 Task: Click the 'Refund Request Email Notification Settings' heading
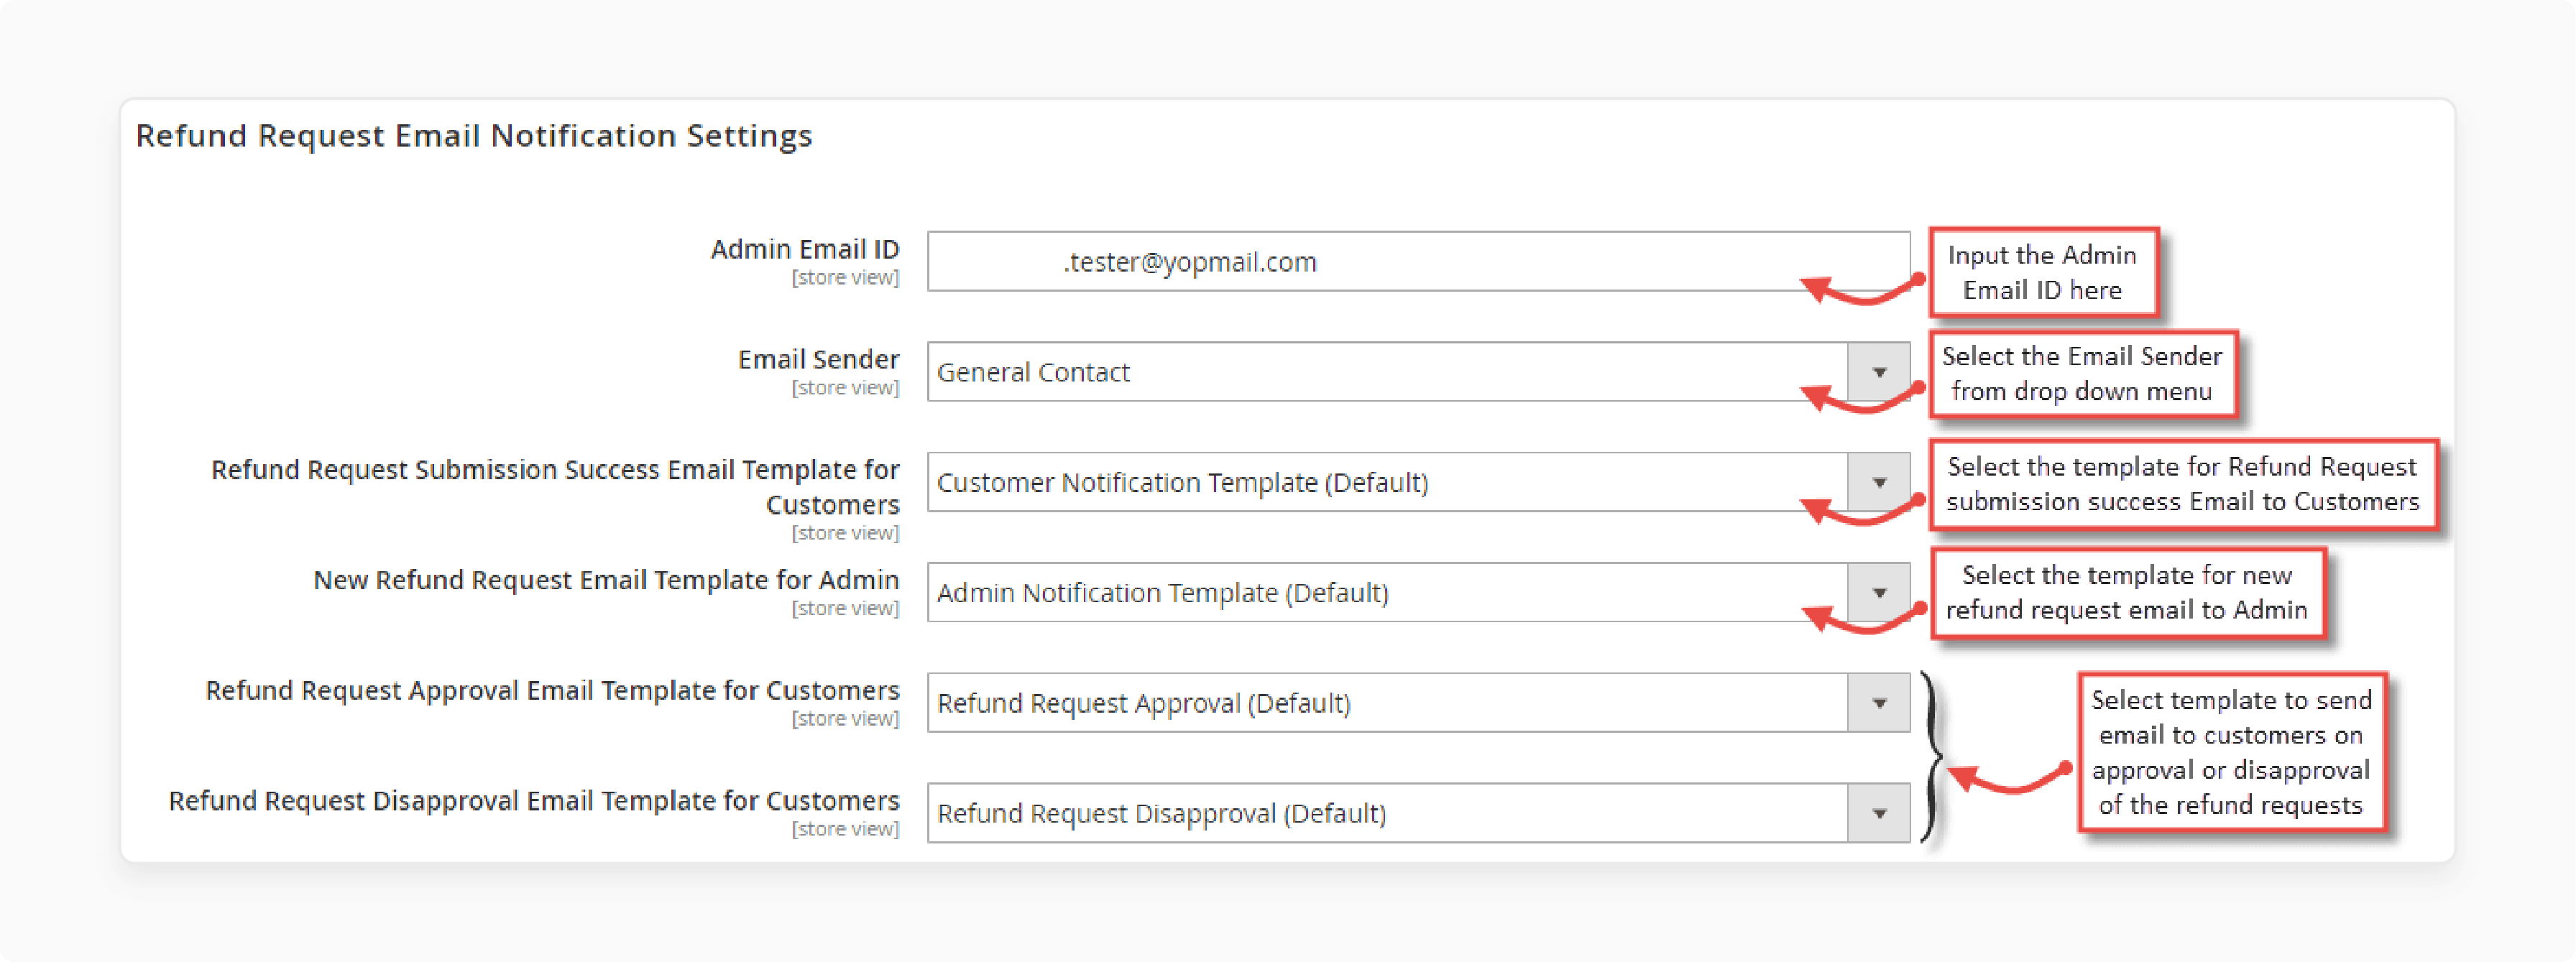(x=474, y=135)
